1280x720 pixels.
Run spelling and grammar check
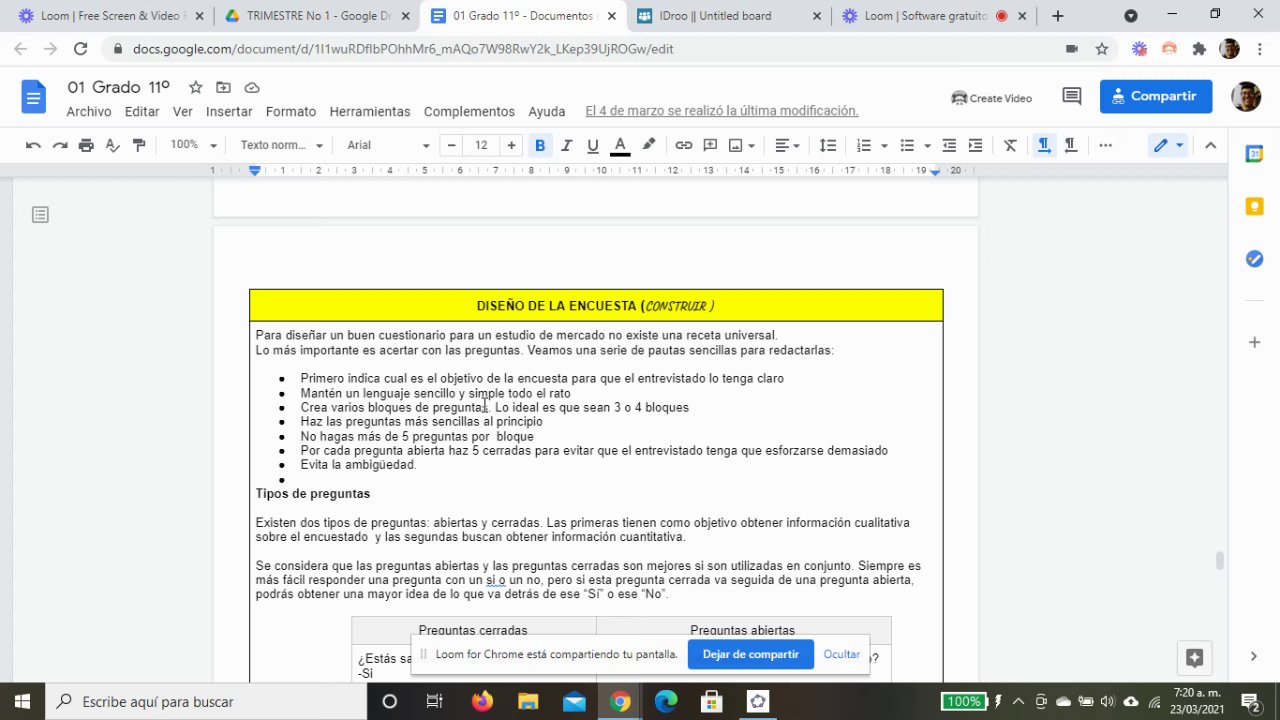[112, 145]
